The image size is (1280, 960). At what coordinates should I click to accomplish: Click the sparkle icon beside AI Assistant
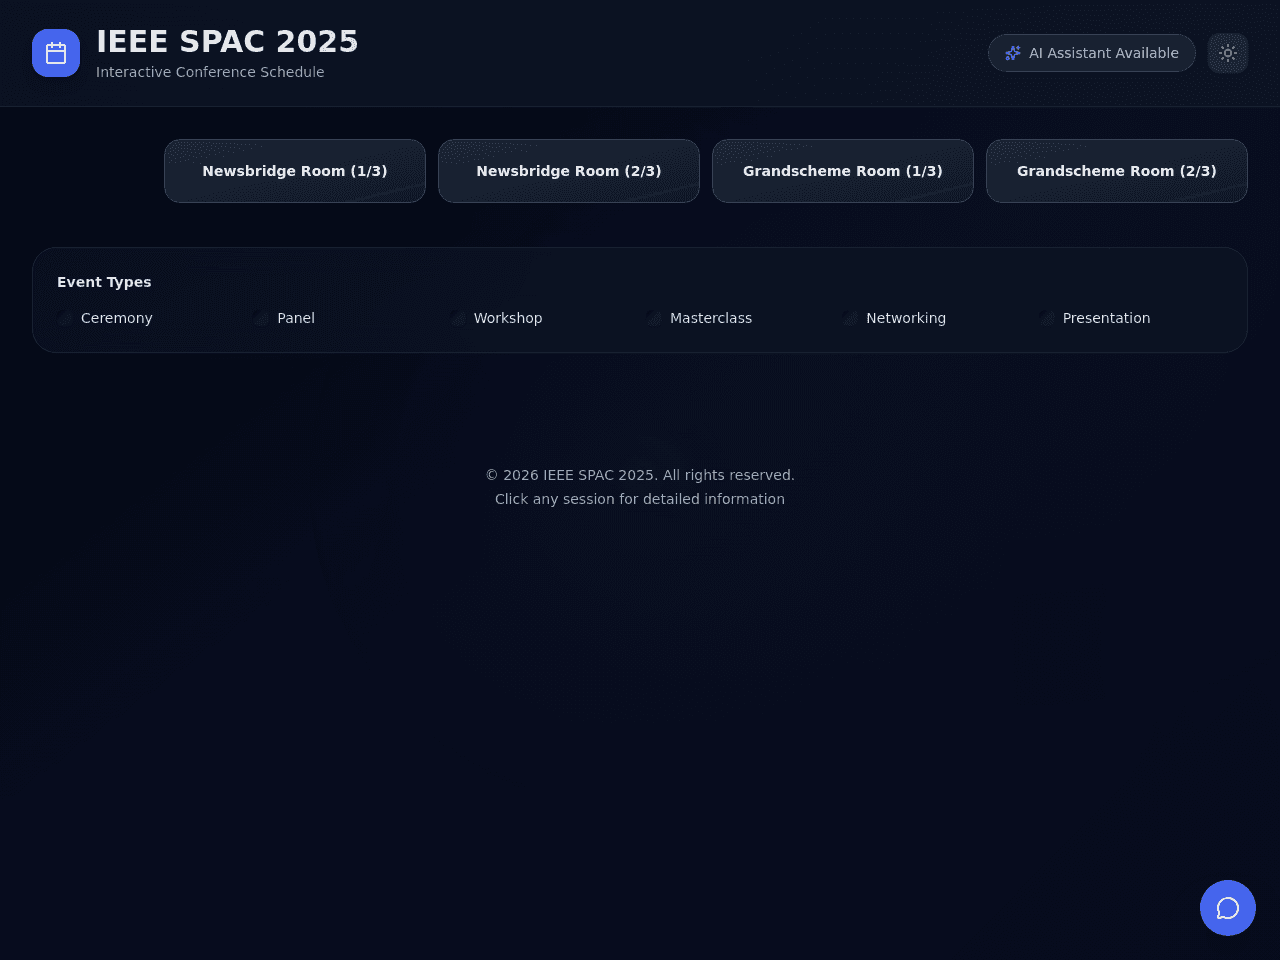pyautogui.click(x=1013, y=53)
